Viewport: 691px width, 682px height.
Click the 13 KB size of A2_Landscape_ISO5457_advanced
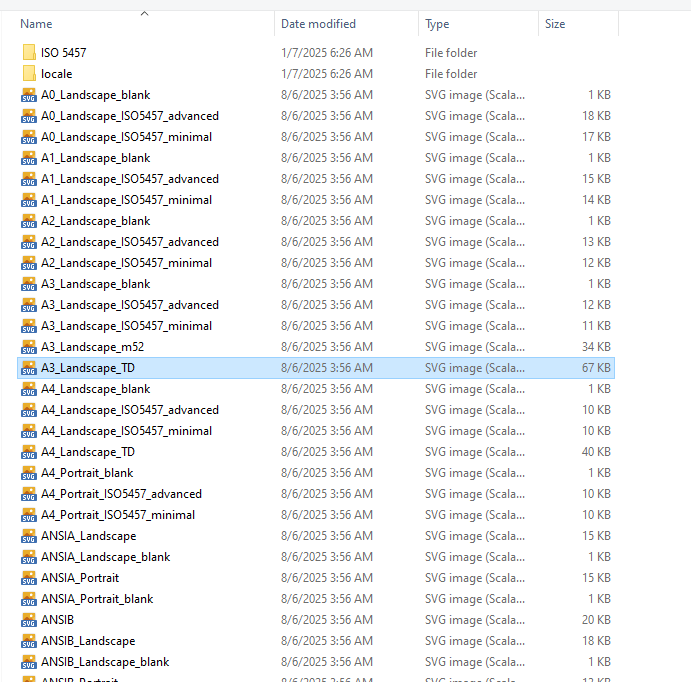click(x=596, y=242)
